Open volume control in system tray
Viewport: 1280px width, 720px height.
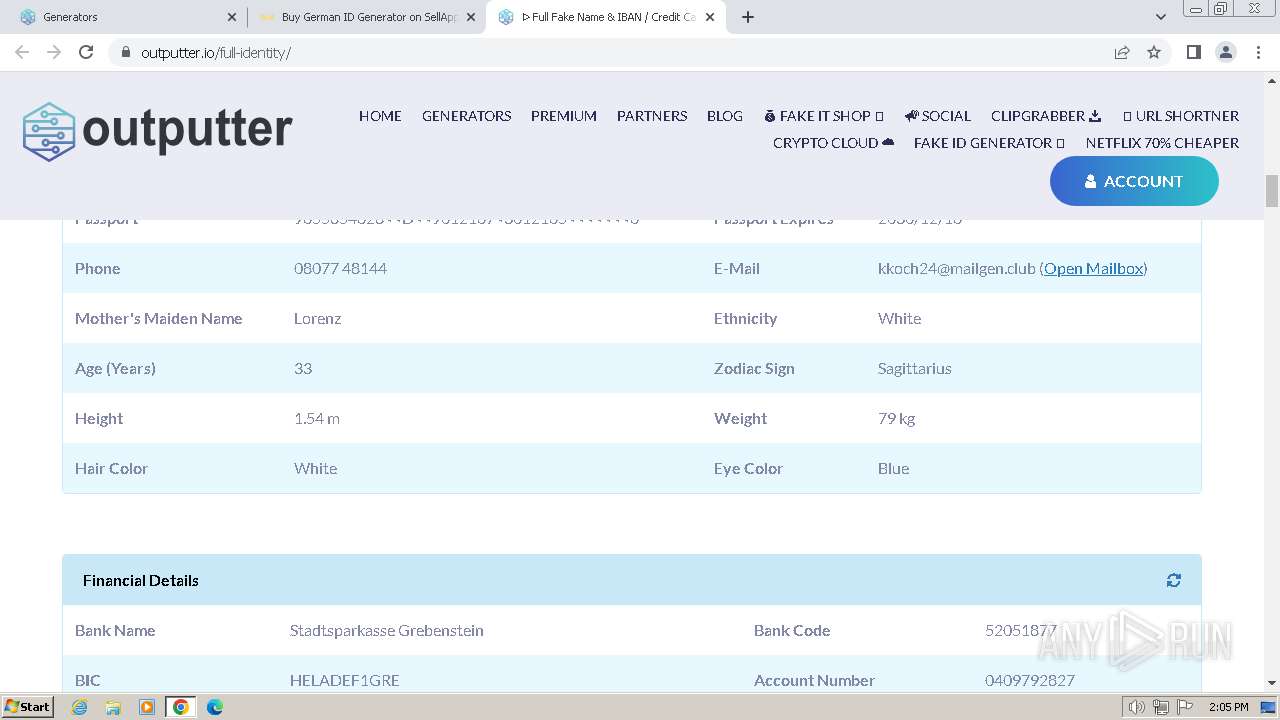[x=1137, y=707]
